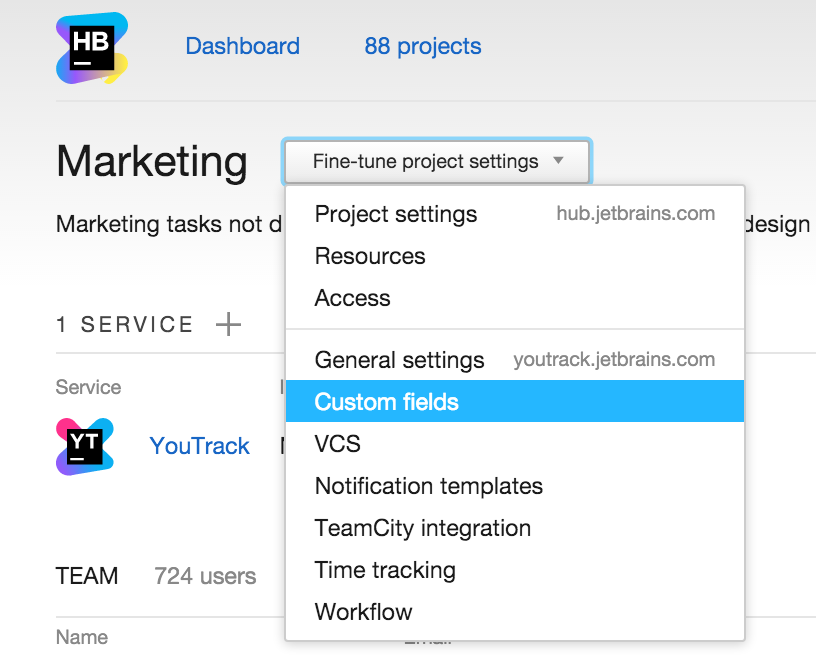Add a service with the plus icon
Viewport: 816px width, 668px height.
pyautogui.click(x=228, y=325)
